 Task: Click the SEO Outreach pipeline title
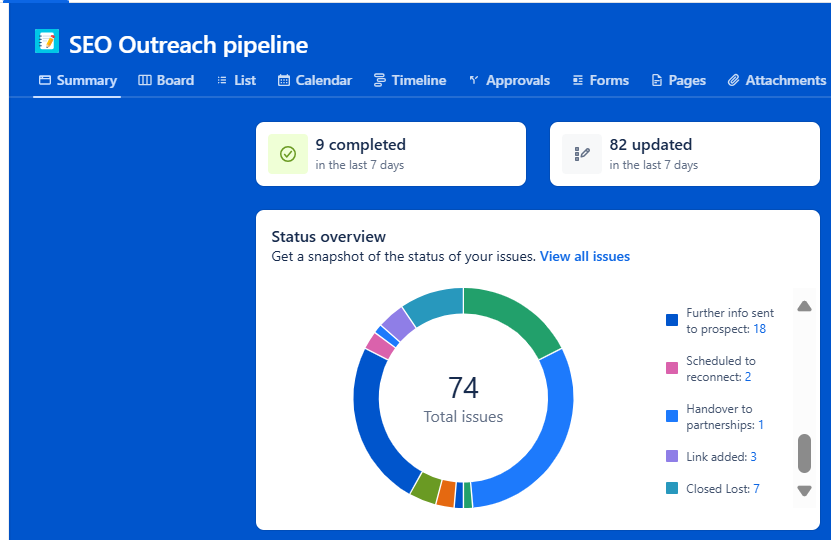(x=188, y=45)
